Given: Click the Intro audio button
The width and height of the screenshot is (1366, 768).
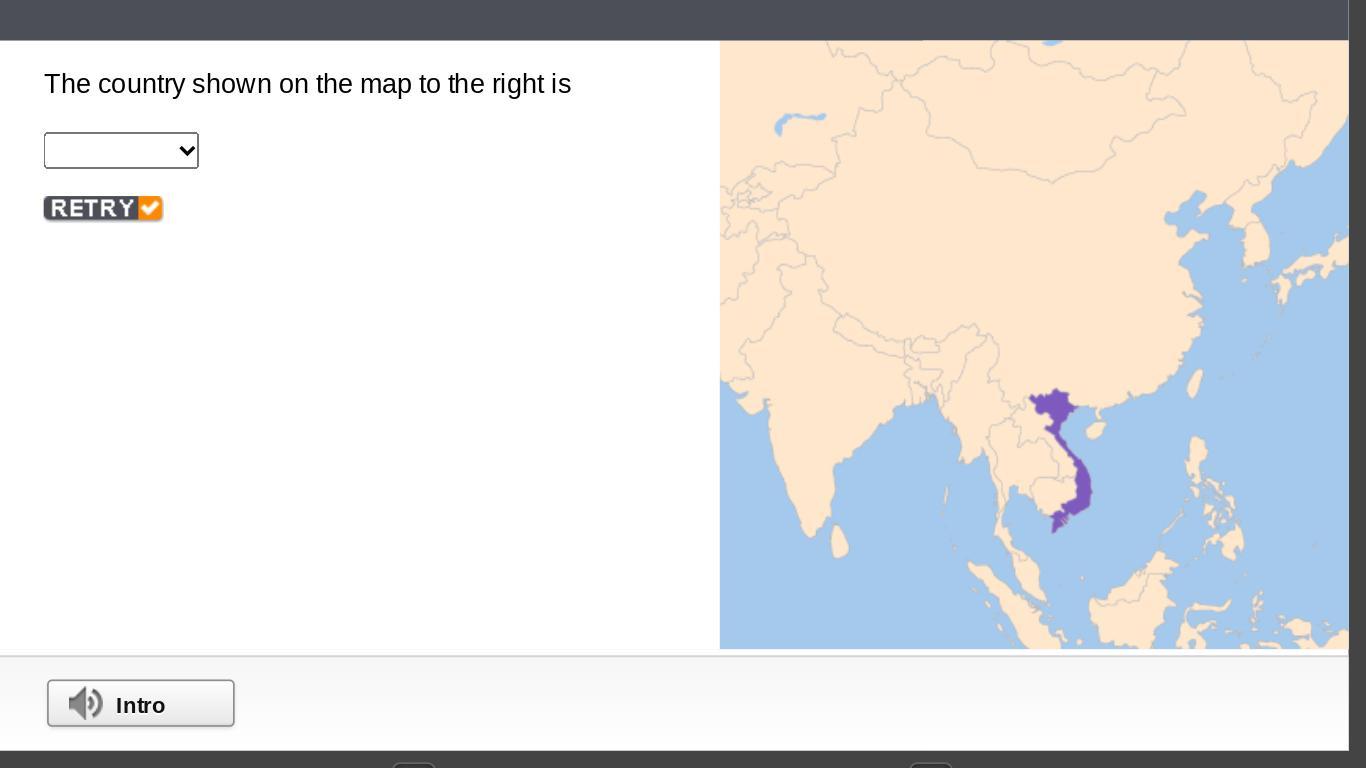Looking at the screenshot, I should click(x=141, y=704).
